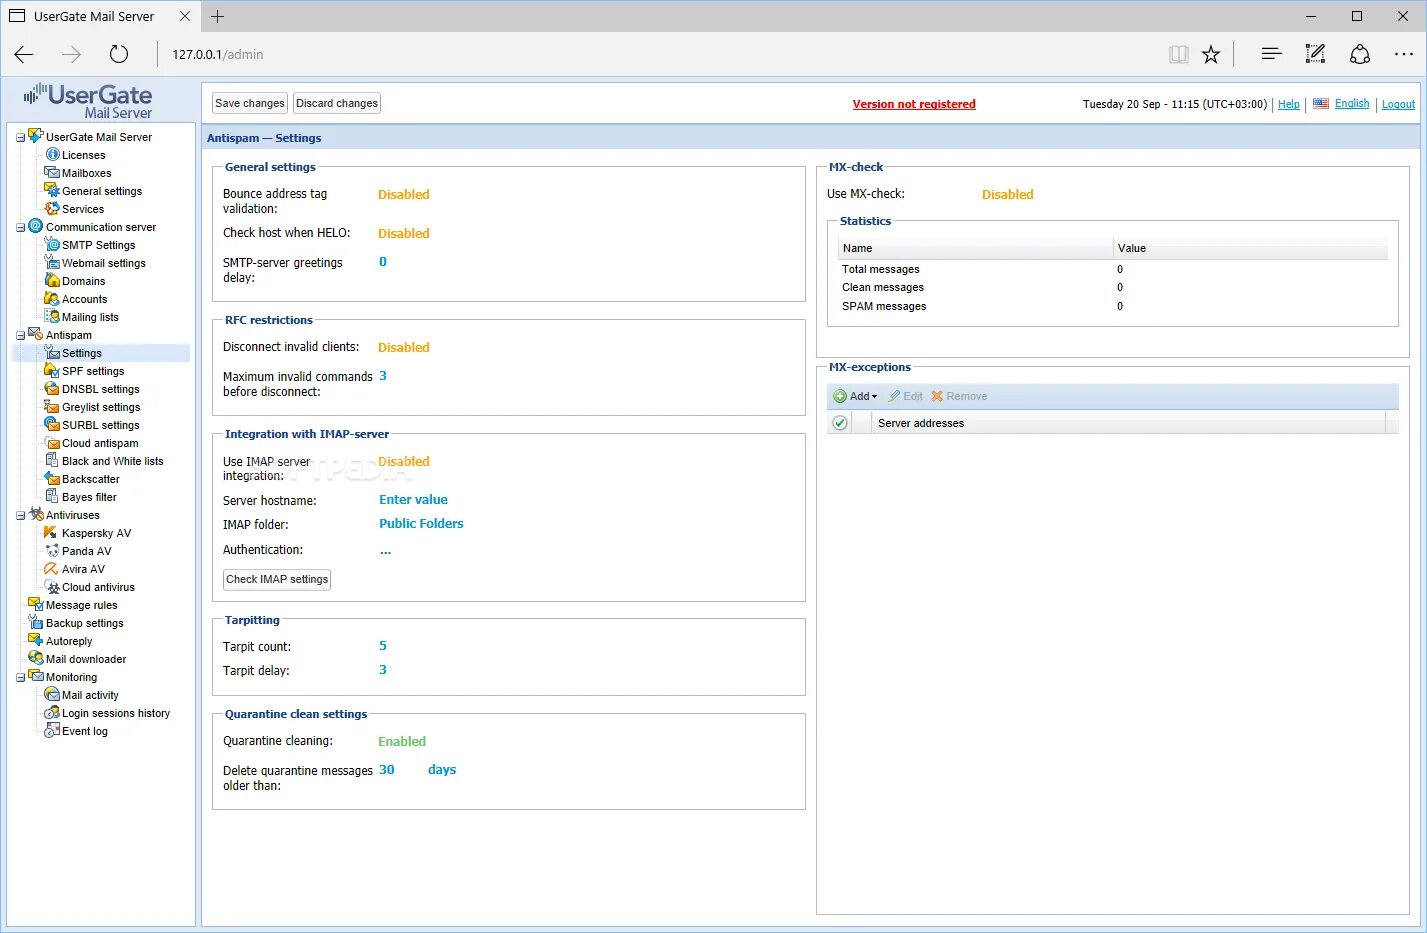Toggle Check host when HELO value
This screenshot has width=1427, height=933.
403,234
